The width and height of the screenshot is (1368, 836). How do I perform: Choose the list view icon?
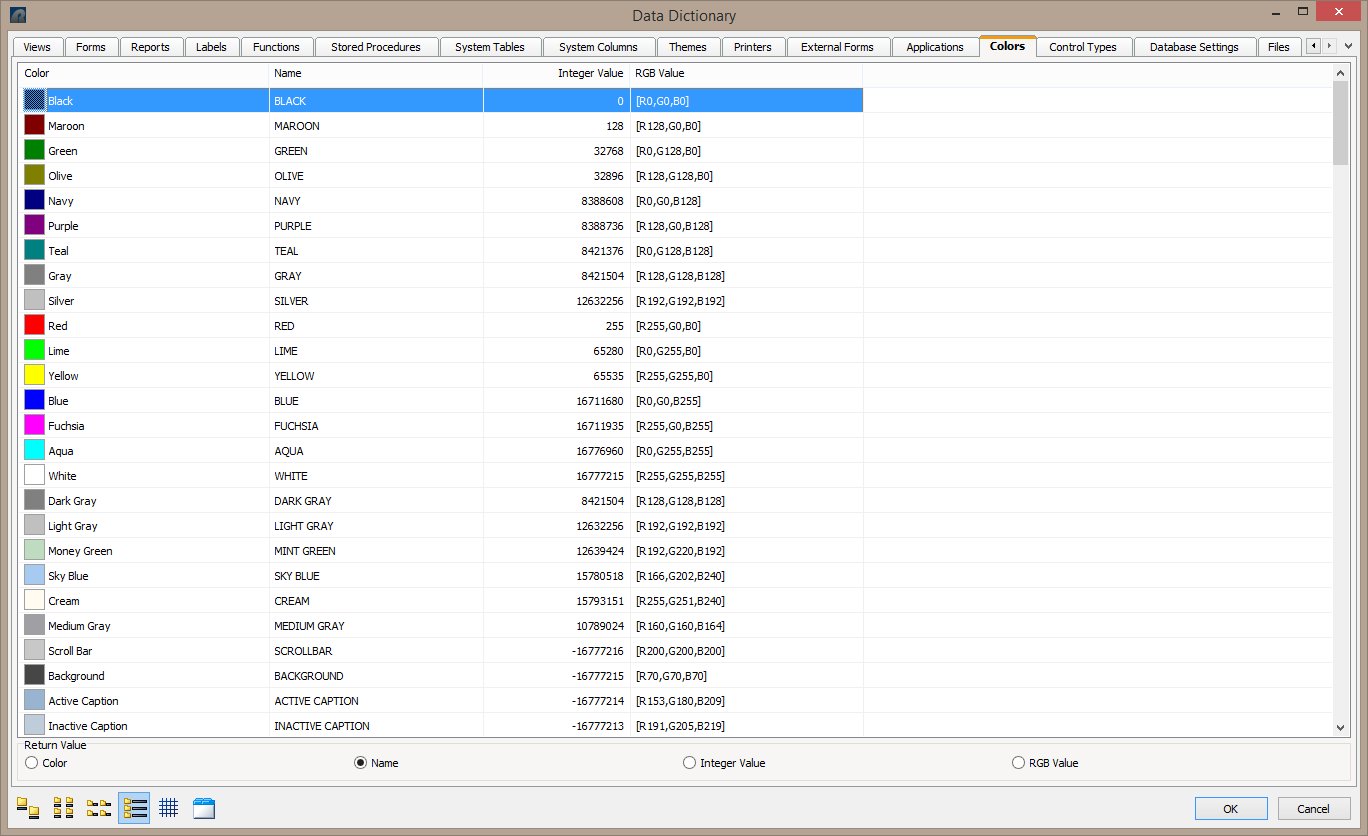(98, 808)
